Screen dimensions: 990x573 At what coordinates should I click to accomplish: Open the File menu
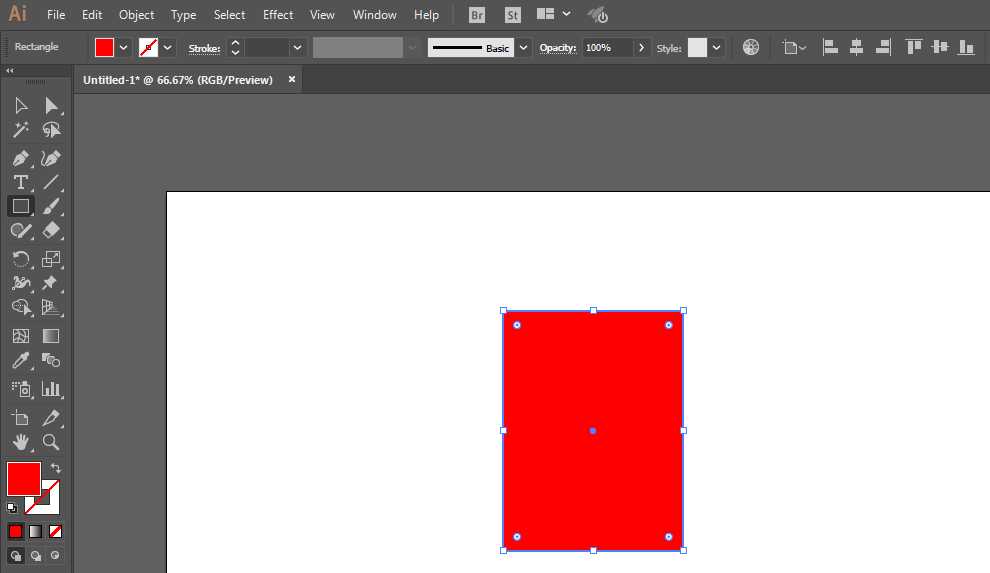[x=56, y=15]
